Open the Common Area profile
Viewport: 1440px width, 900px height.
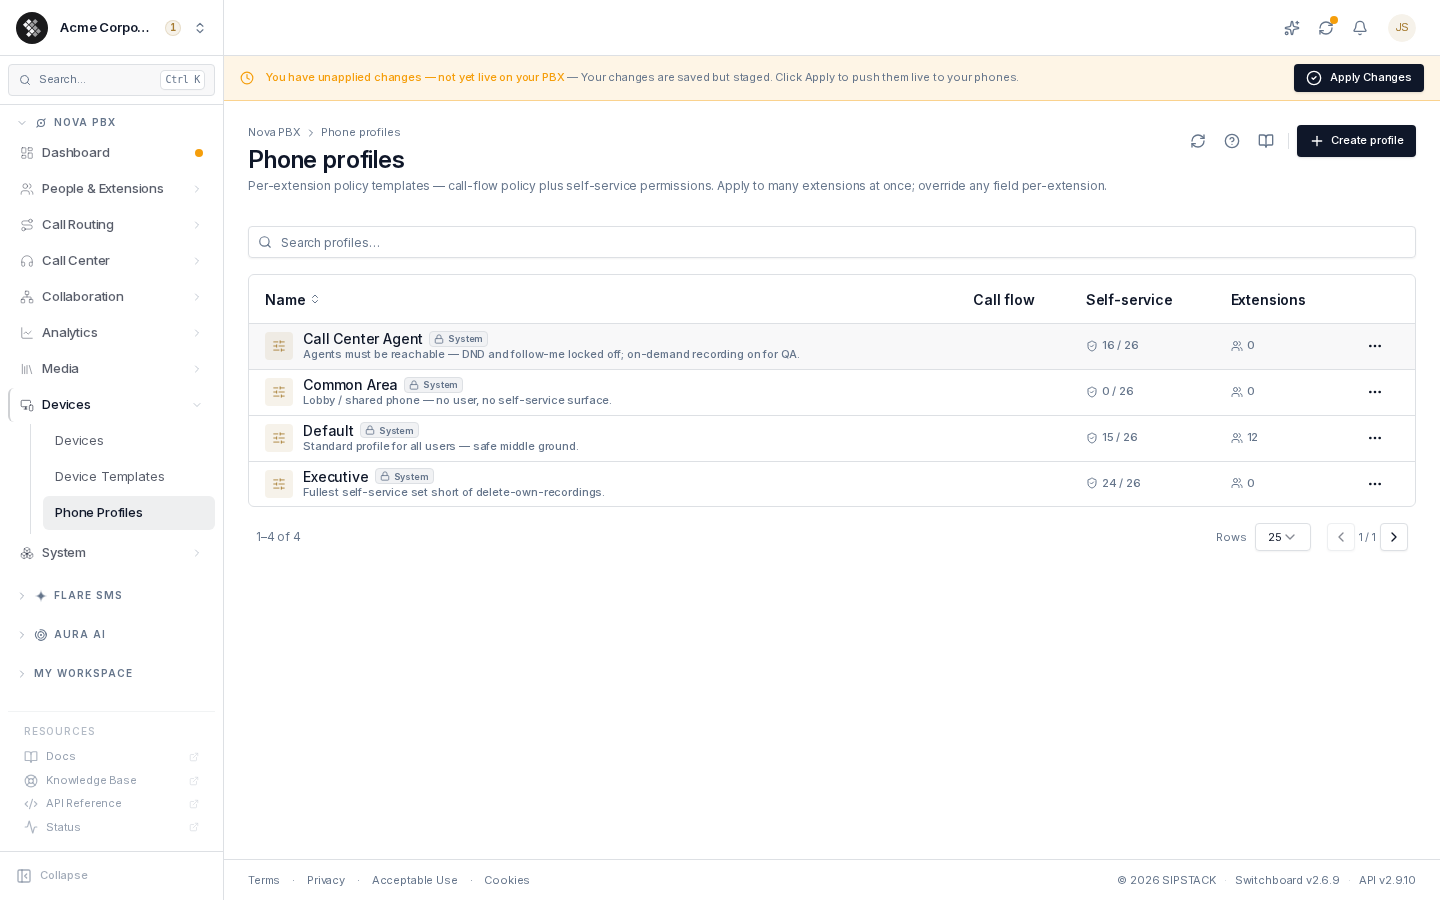350,385
